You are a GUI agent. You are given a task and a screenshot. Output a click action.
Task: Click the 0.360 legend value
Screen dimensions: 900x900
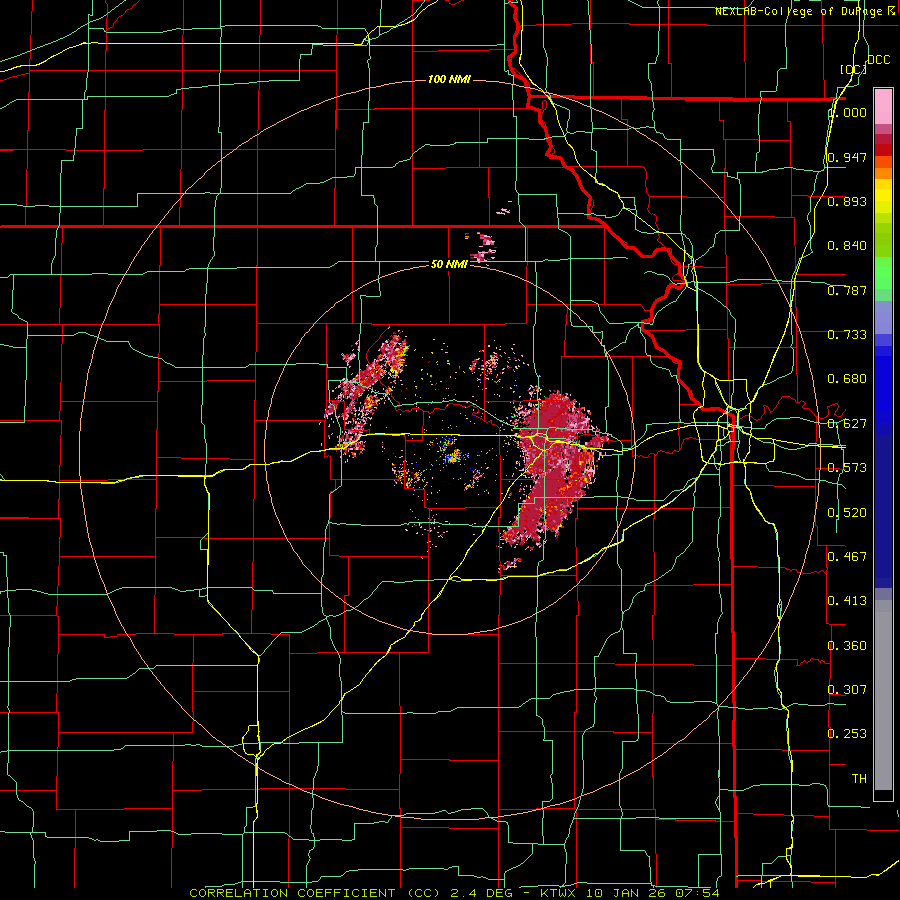click(847, 646)
